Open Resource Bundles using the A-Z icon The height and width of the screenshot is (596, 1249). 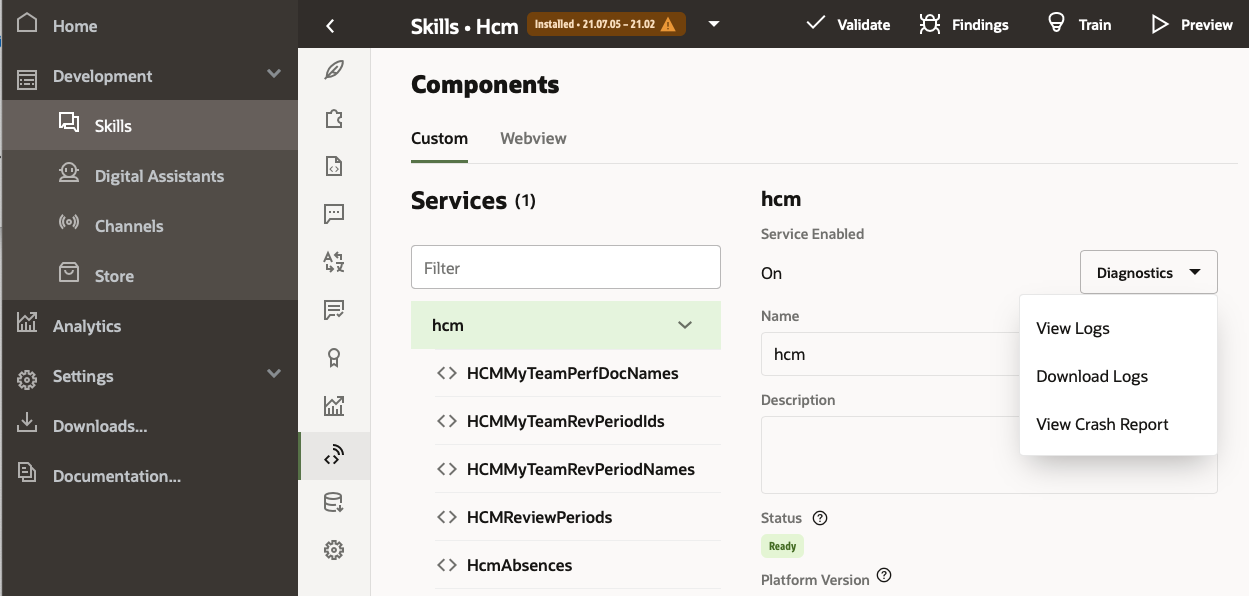pos(334,262)
